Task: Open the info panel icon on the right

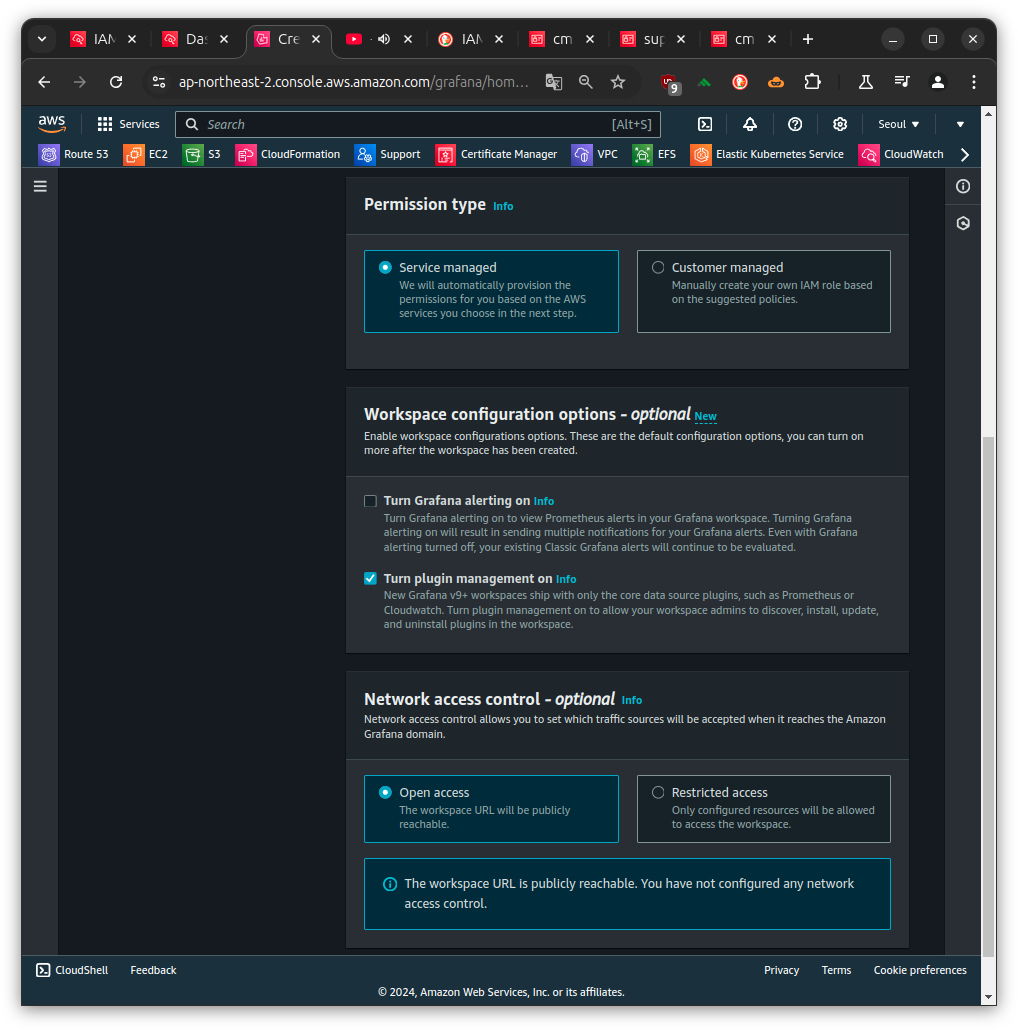Action: 963,187
